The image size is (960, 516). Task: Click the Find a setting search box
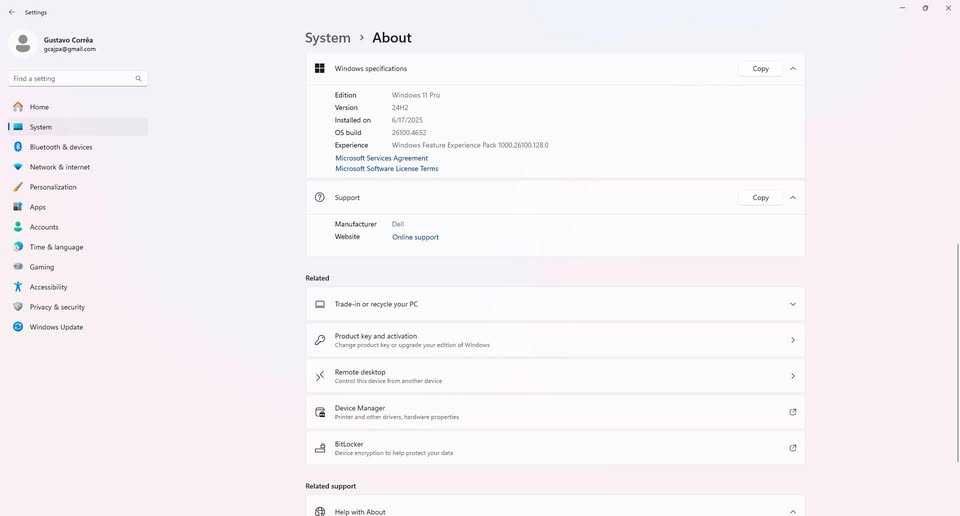pos(78,78)
